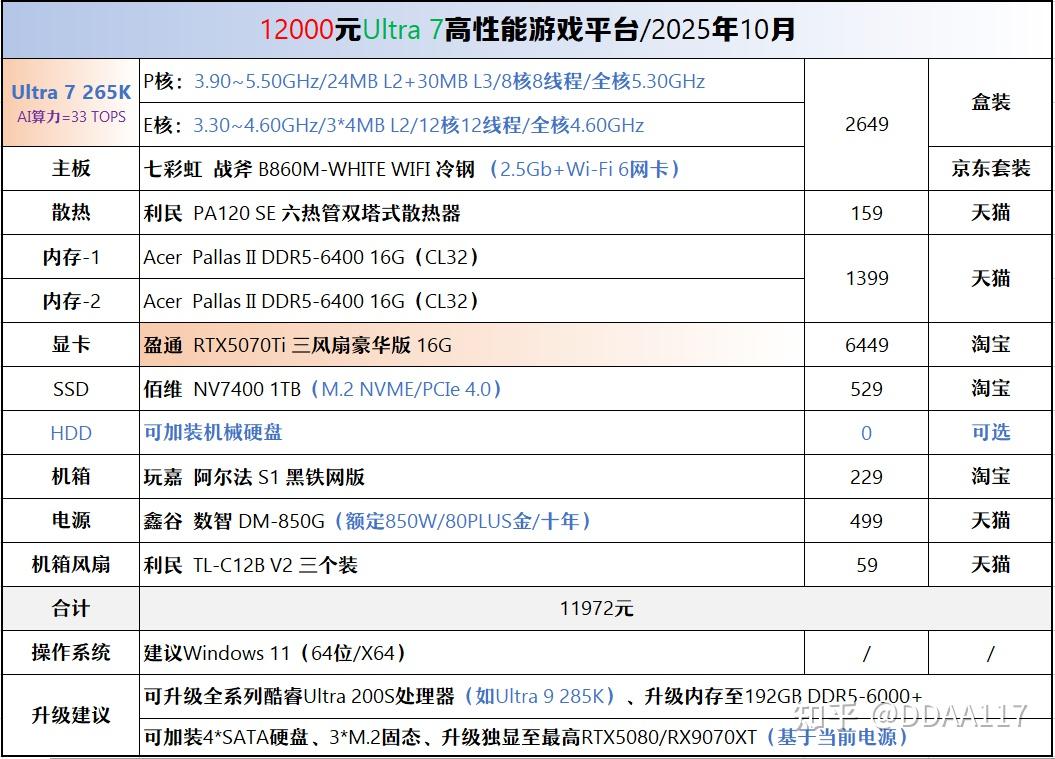
Task: Click 'AI算力=33 TOPS' text
Action: pos(71,116)
